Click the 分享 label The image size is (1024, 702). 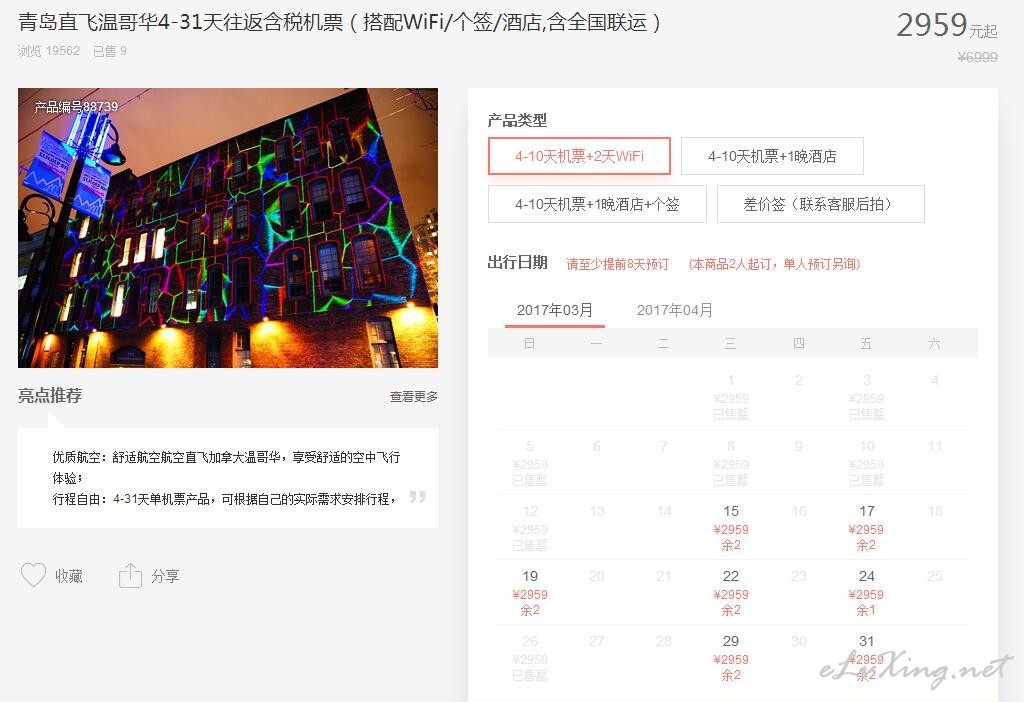[x=165, y=576]
